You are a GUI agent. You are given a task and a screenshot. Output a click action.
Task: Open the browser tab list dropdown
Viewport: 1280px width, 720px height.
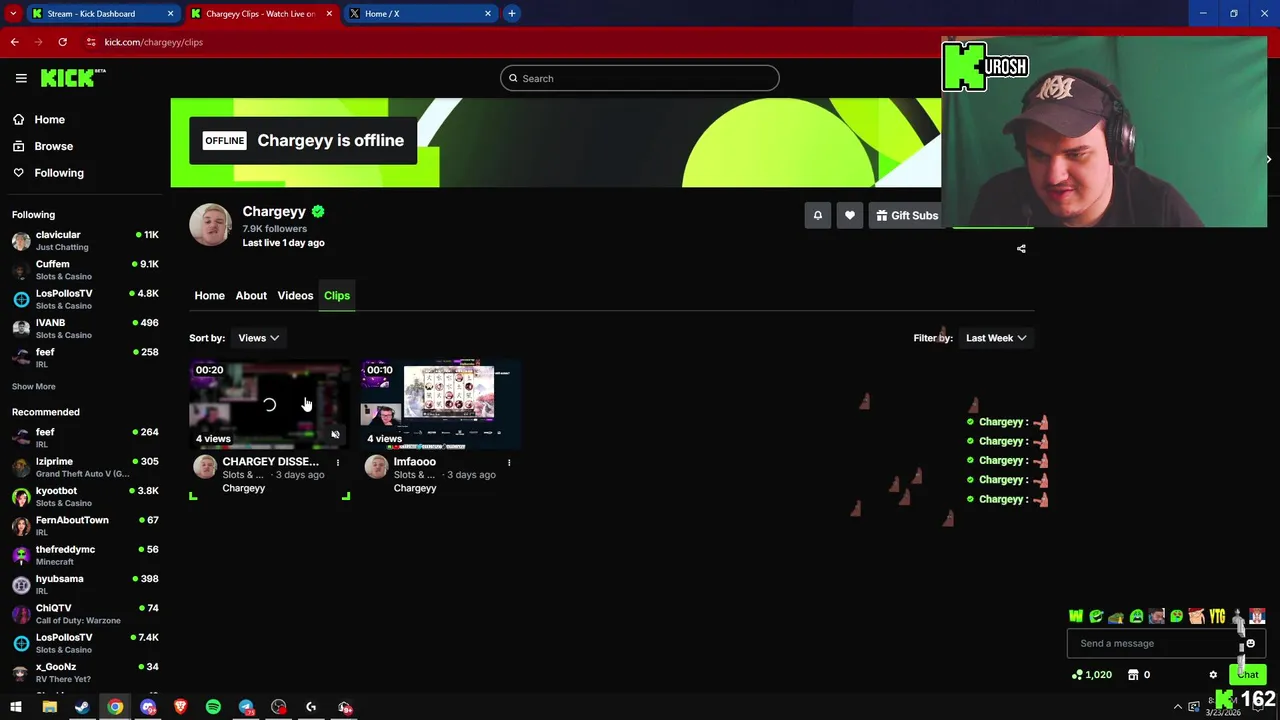[x=13, y=14]
